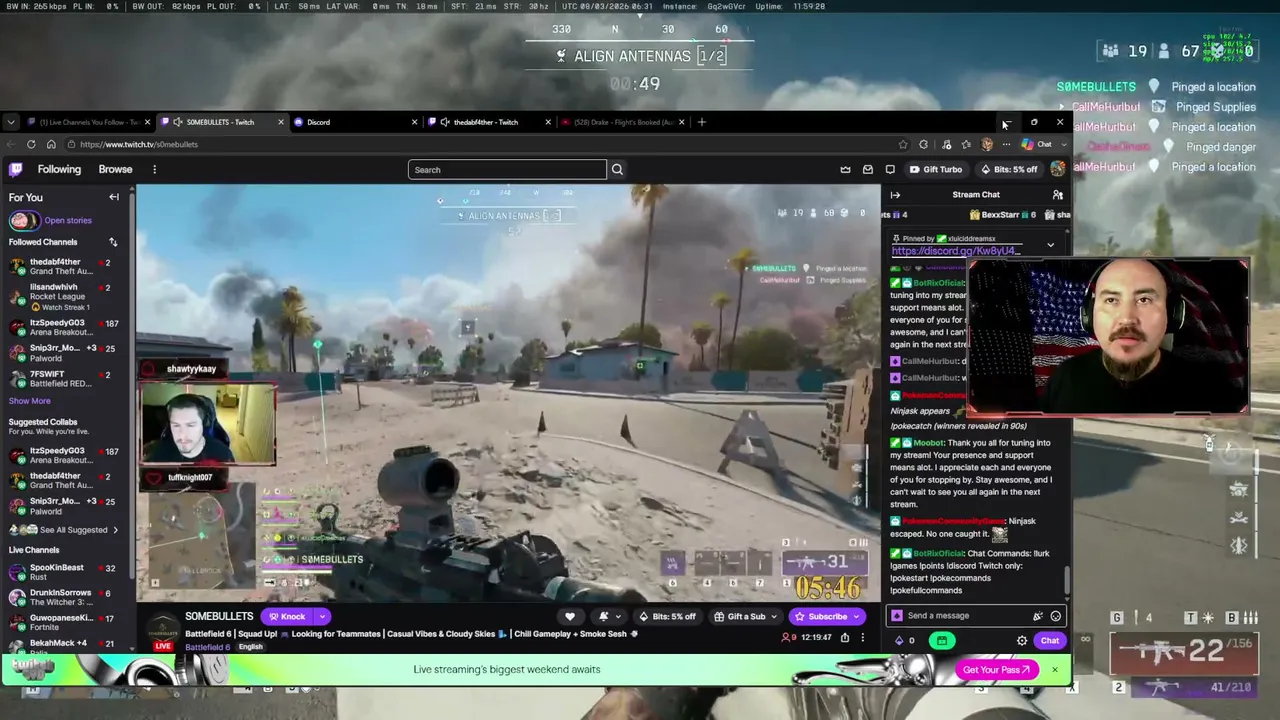
Task: Open stream options three-dot menu
Action: click(x=862, y=637)
